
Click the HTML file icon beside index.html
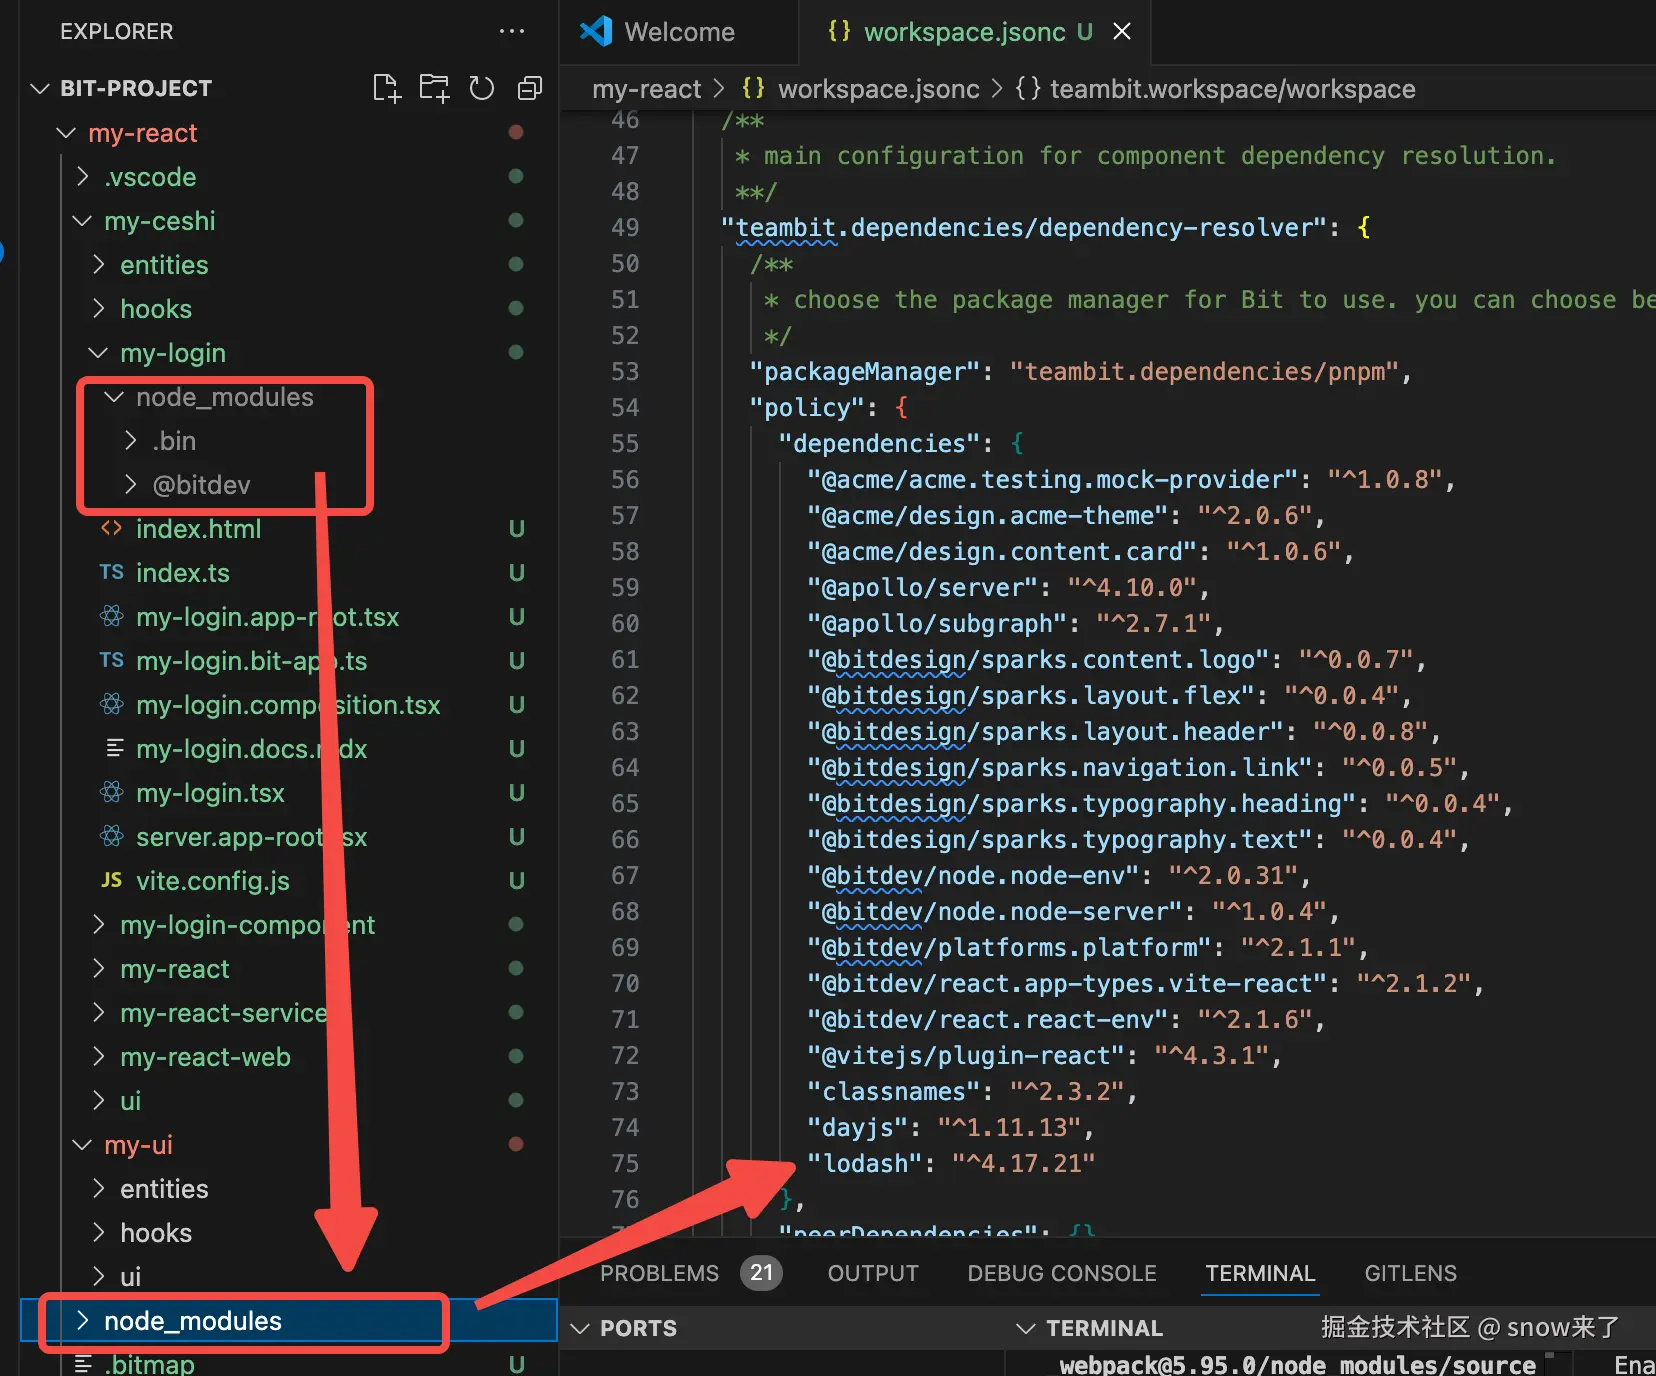112,528
